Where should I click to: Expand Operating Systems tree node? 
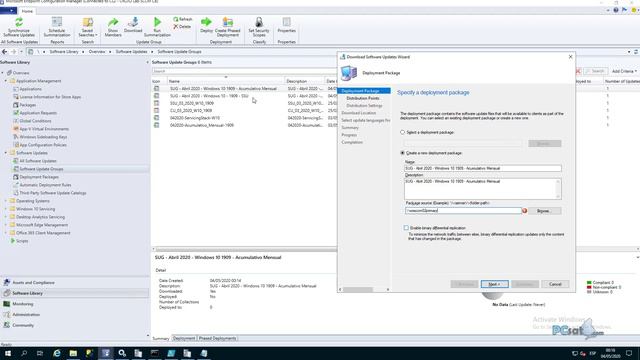click(x=6, y=201)
